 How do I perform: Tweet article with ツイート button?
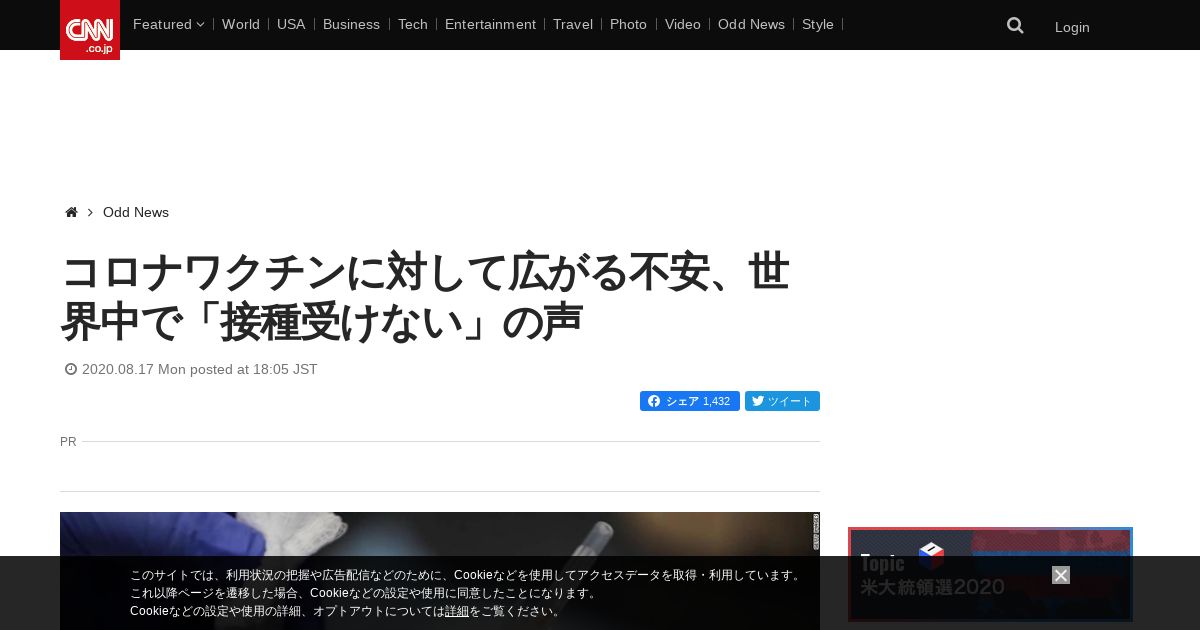coord(782,401)
